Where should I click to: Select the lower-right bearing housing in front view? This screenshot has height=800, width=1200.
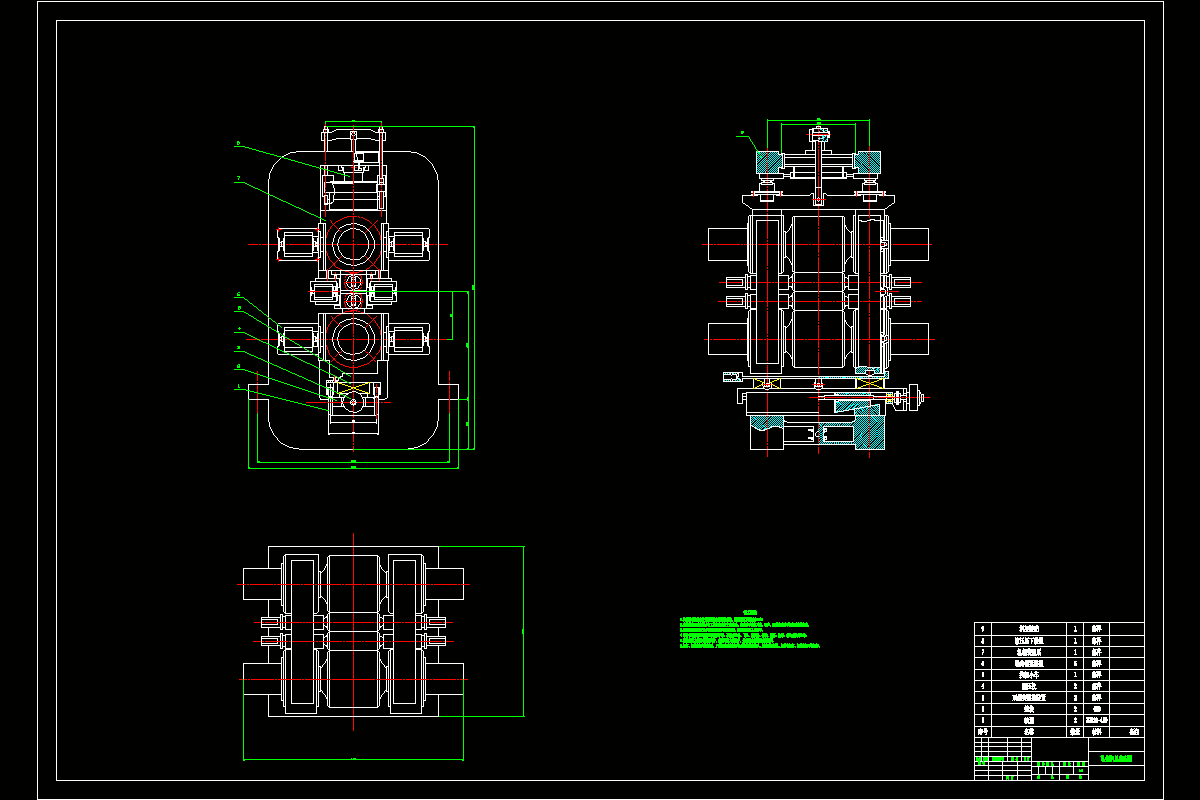coord(409,339)
